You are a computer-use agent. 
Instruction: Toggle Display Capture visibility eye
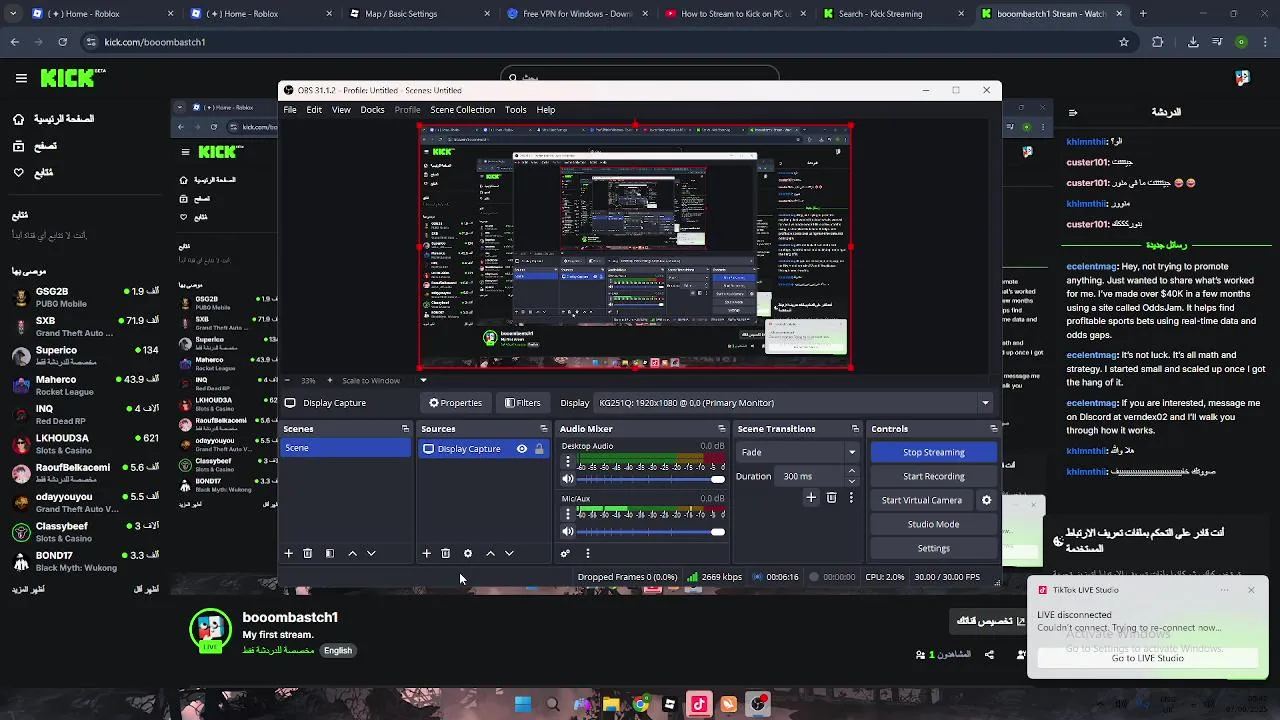[521, 449]
